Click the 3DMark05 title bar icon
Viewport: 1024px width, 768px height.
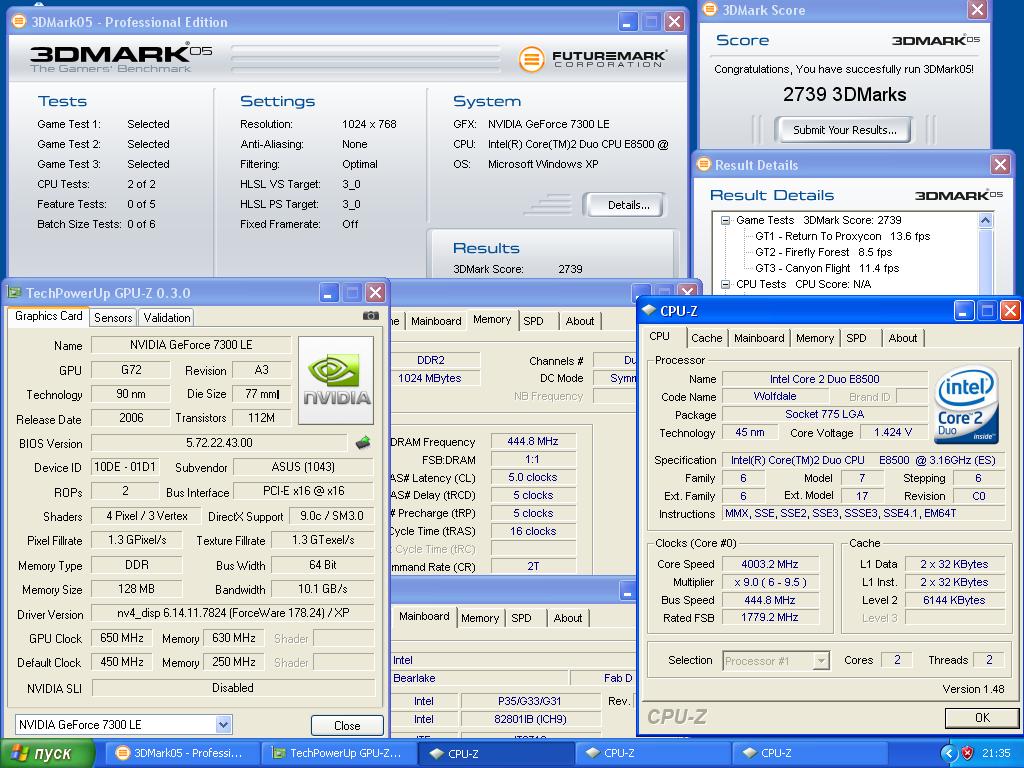click(19, 22)
